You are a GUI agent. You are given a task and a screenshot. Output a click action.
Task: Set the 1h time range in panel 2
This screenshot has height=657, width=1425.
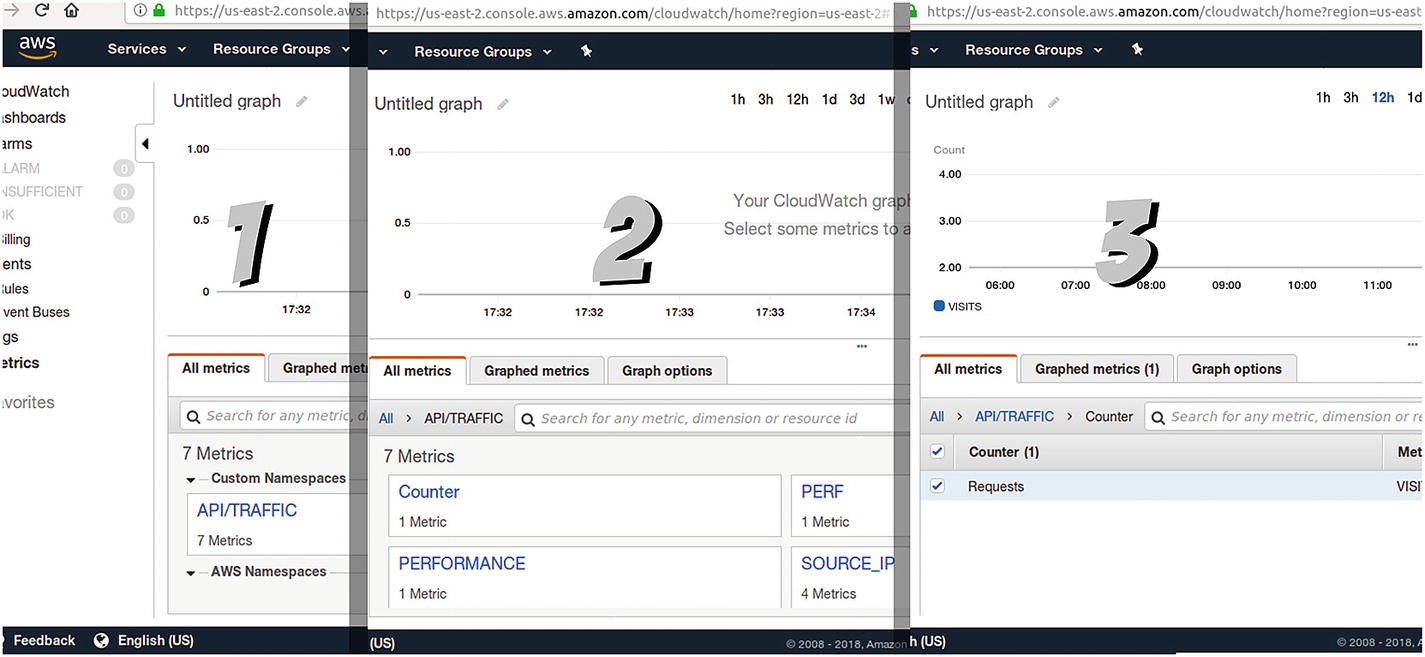point(738,99)
